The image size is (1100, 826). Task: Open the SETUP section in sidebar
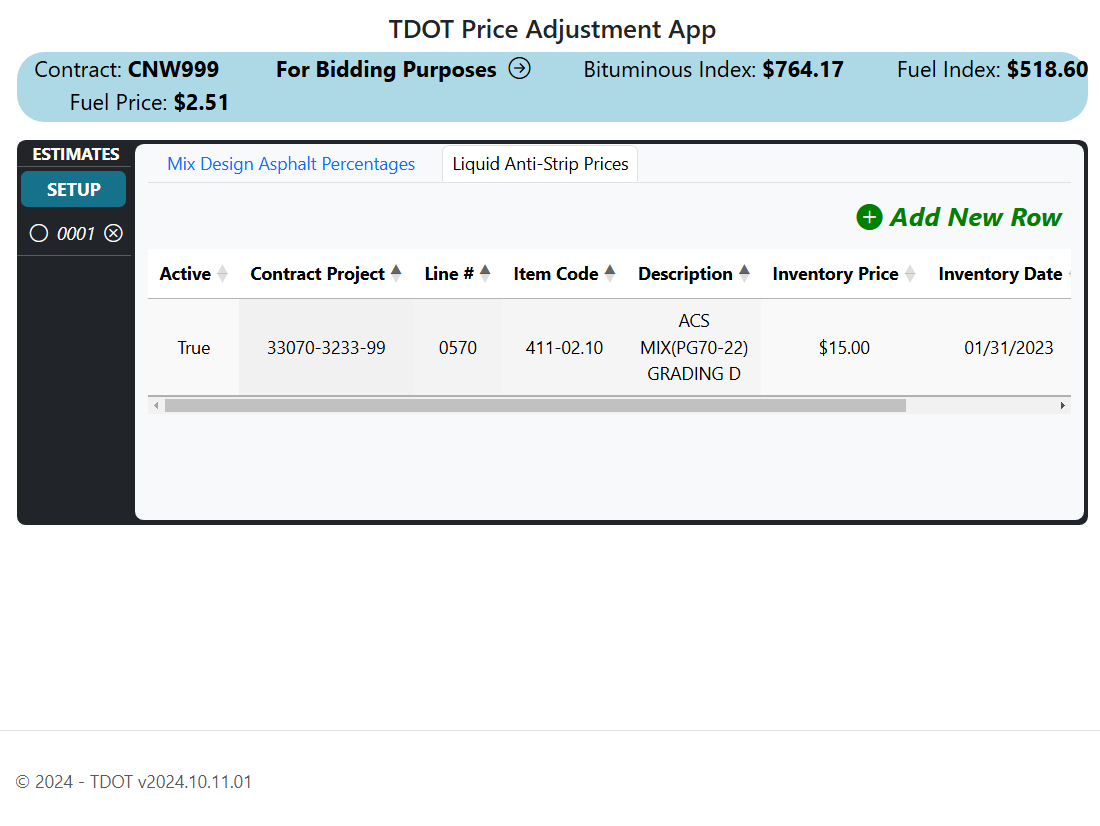(74, 189)
